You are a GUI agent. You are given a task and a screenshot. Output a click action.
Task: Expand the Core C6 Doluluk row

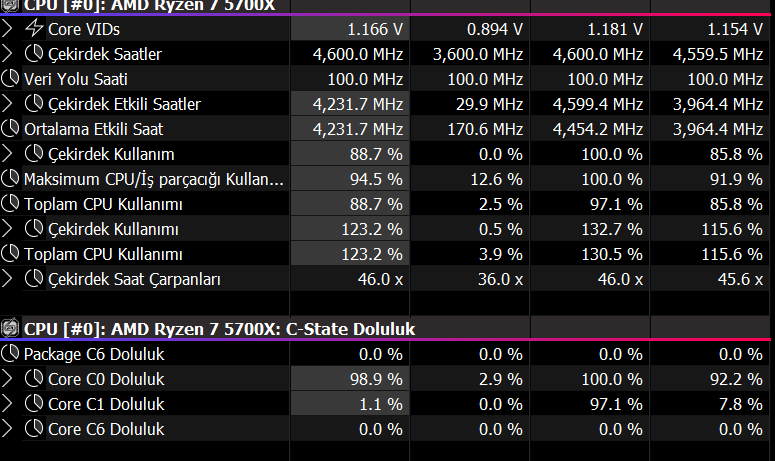[7, 428]
